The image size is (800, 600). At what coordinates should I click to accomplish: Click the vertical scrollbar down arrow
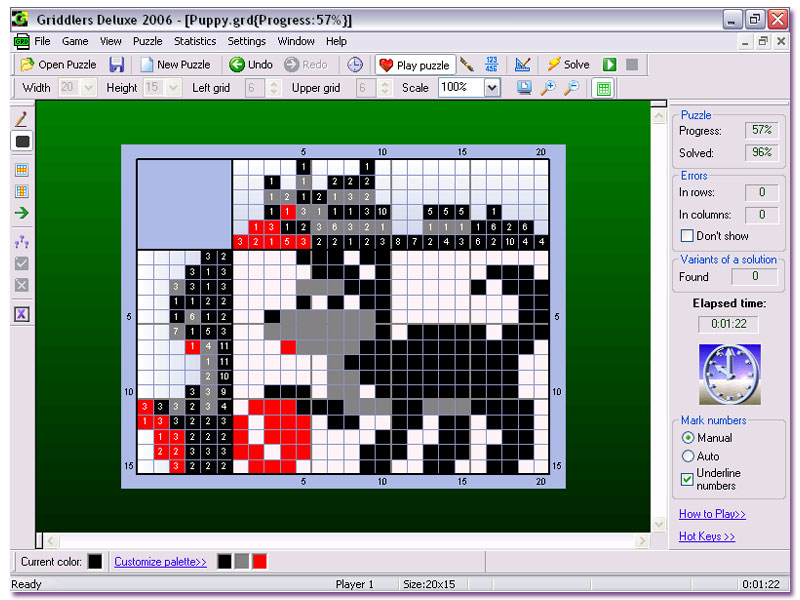[x=659, y=524]
